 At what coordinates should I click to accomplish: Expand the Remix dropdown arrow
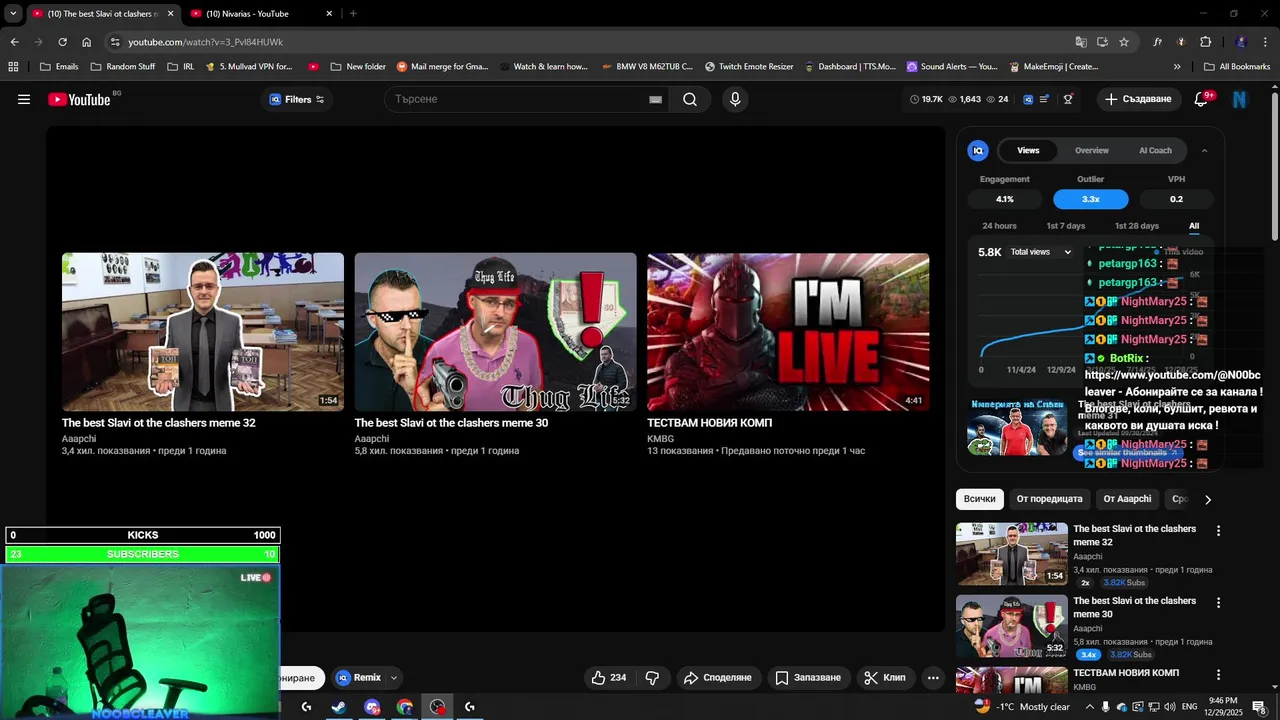point(394,677)
